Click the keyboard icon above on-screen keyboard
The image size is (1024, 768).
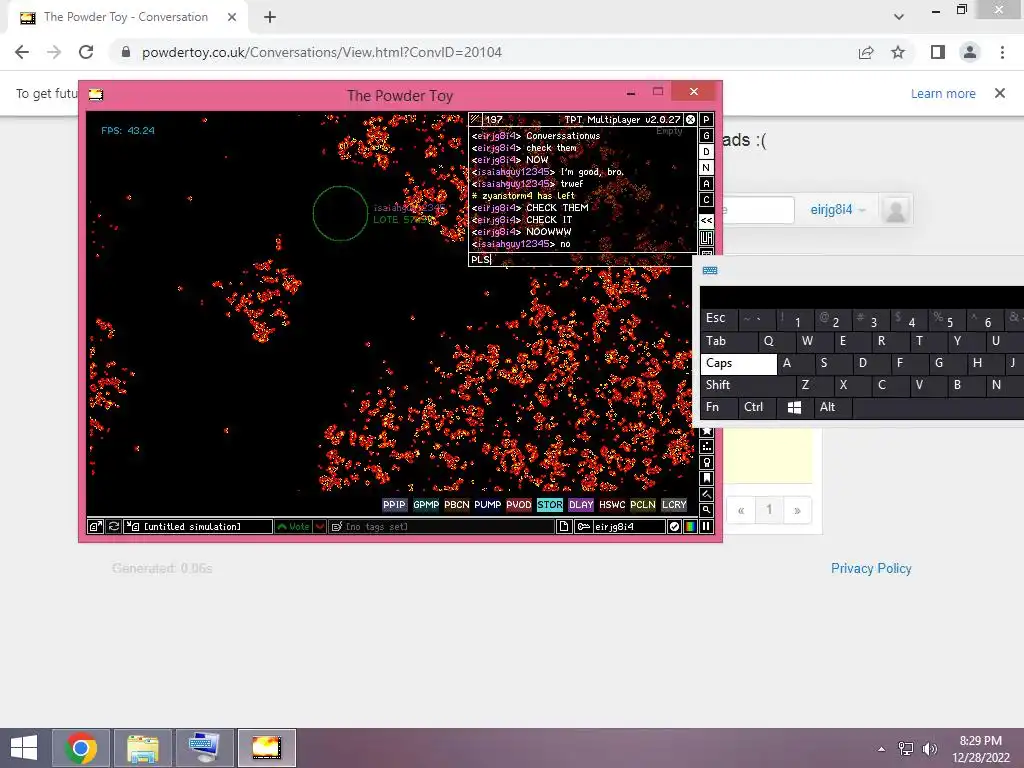(x=710, y=270)
